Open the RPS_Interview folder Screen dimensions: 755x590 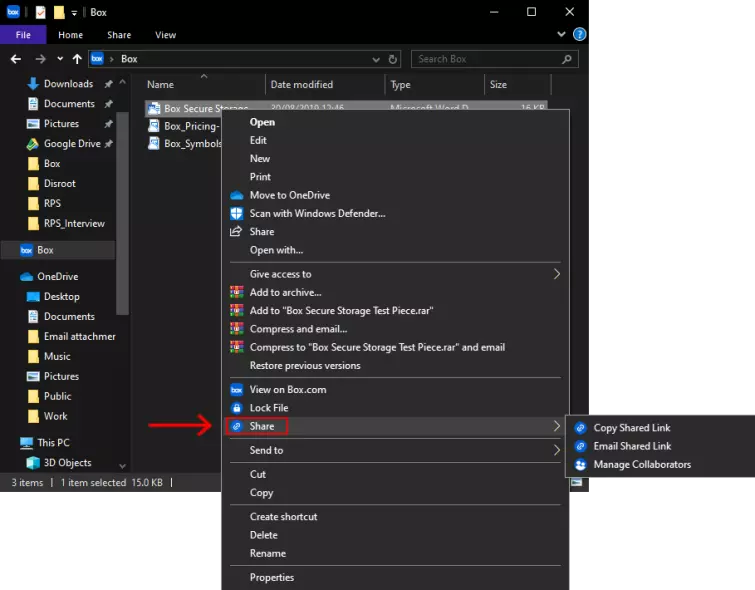pos(74,223)
